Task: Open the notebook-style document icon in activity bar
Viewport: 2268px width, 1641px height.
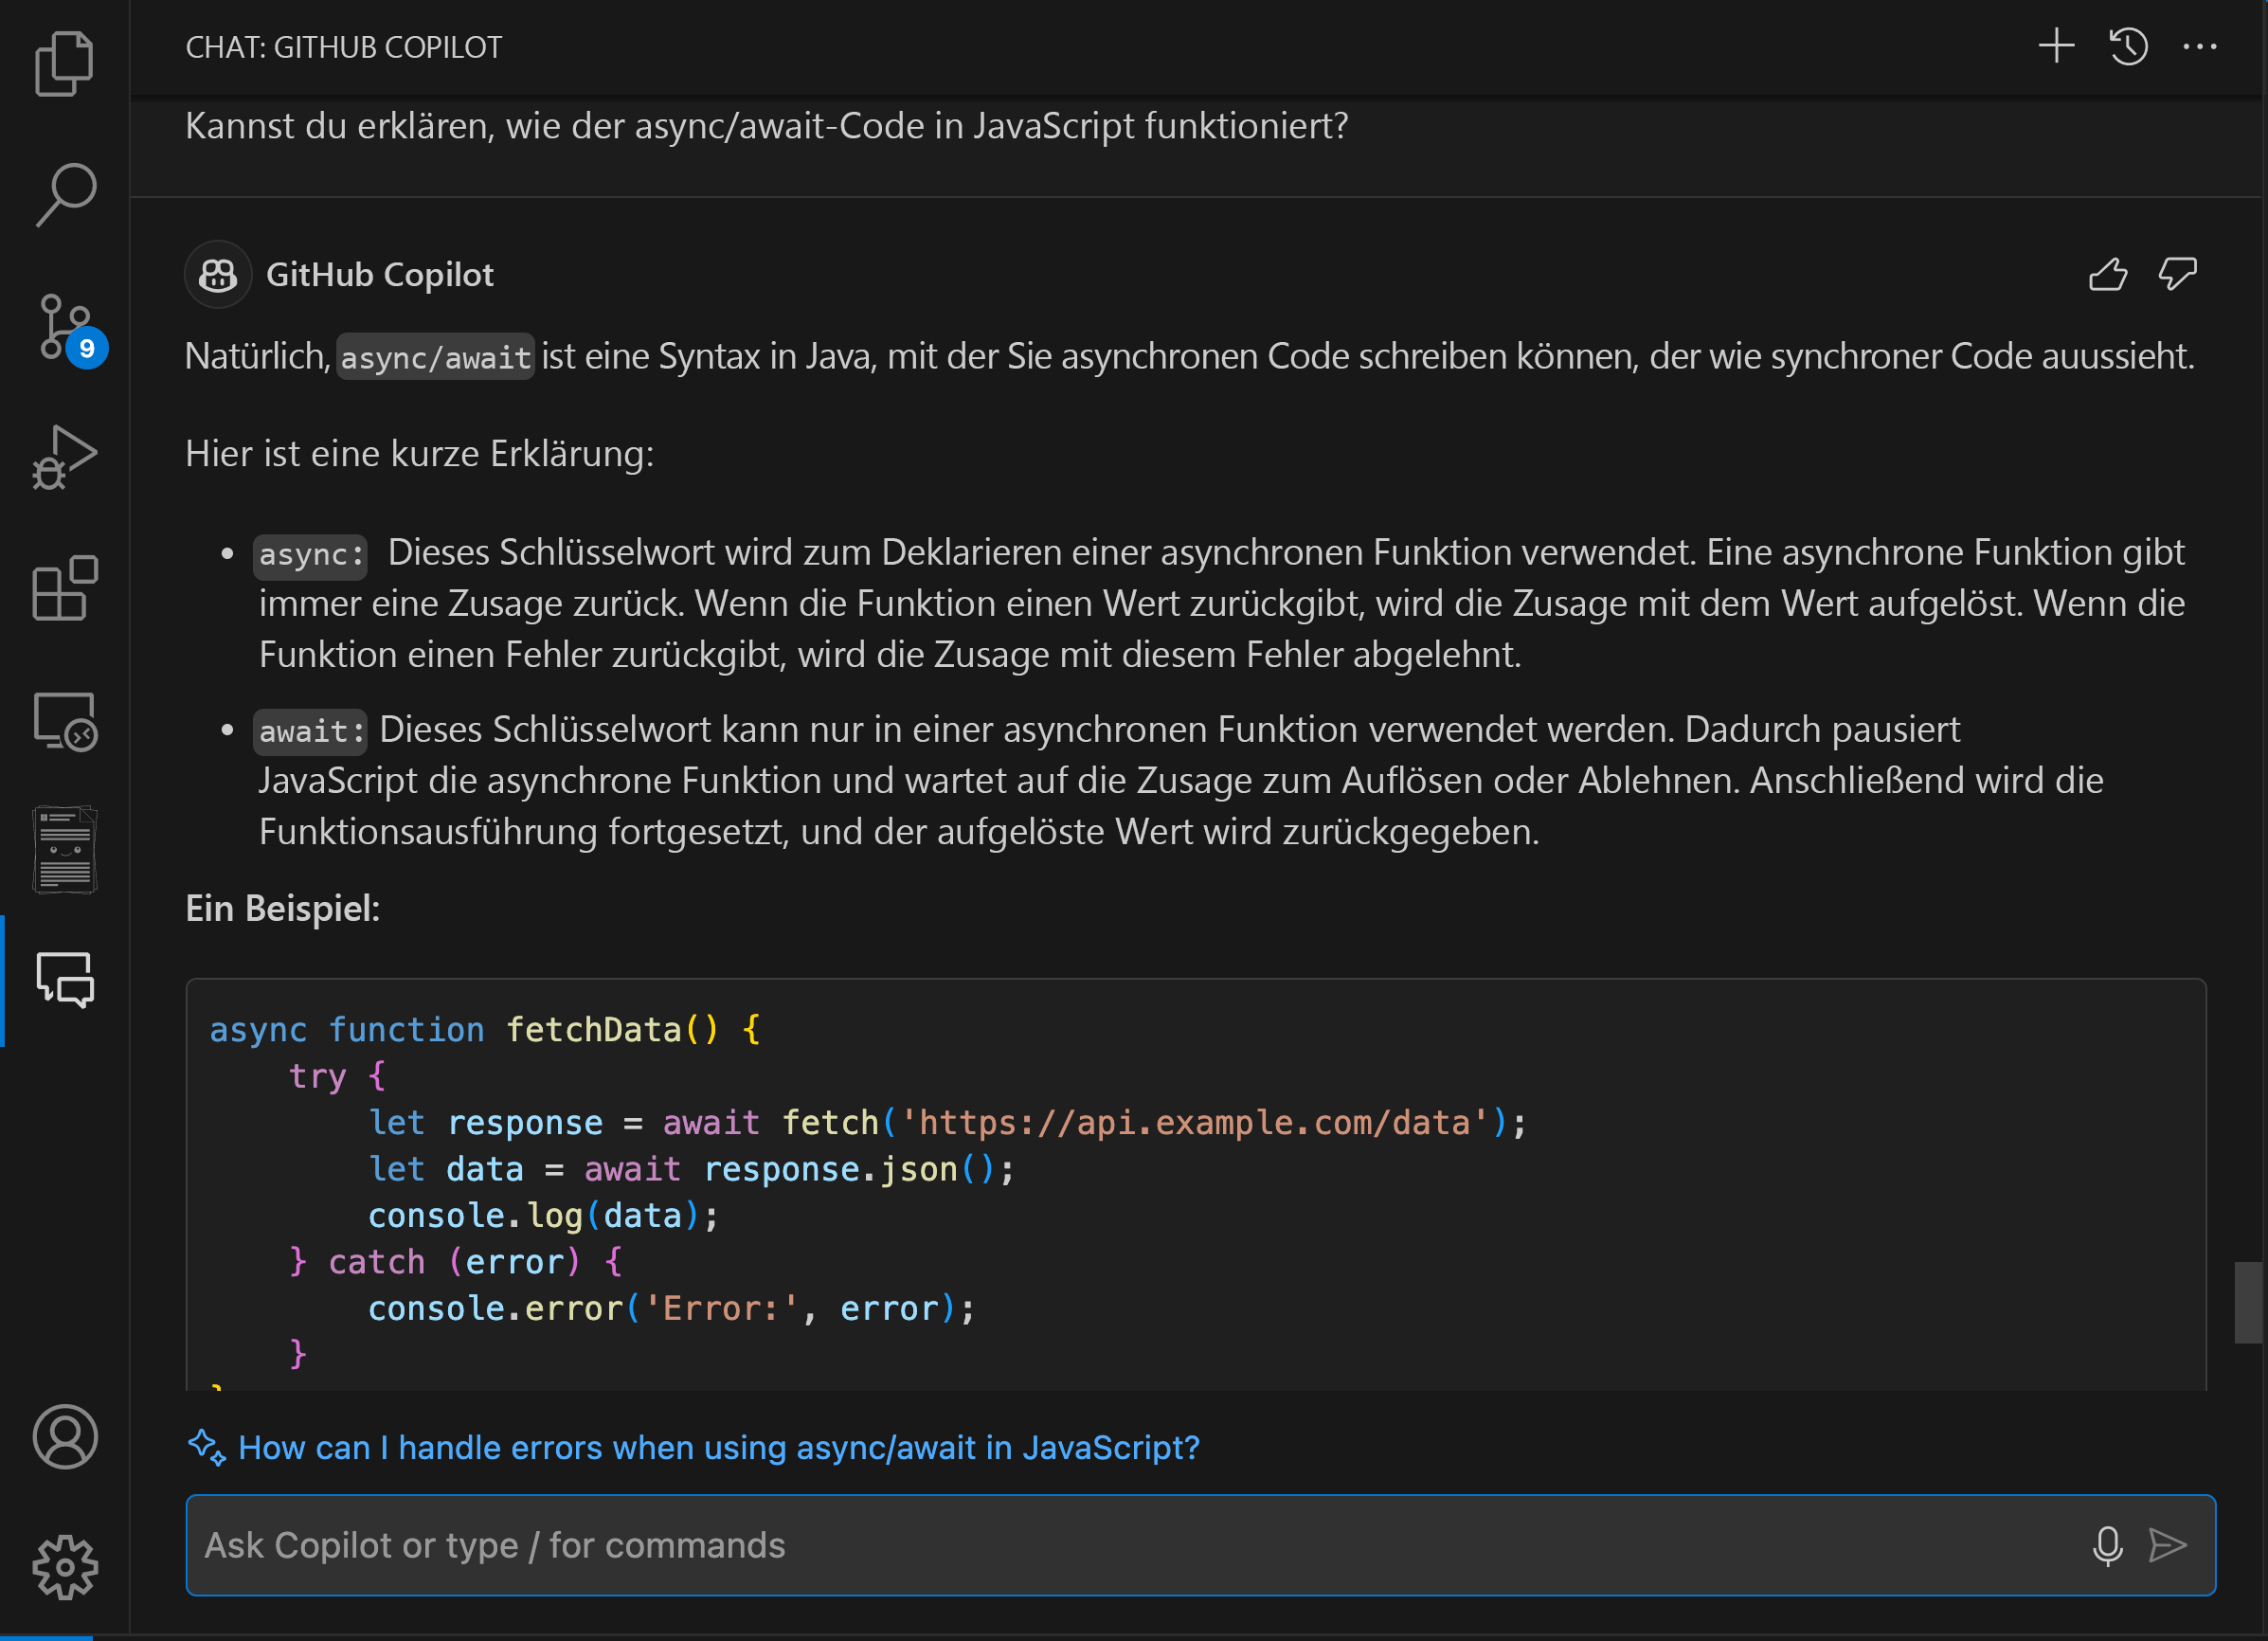Action: (x=65, y=850)
